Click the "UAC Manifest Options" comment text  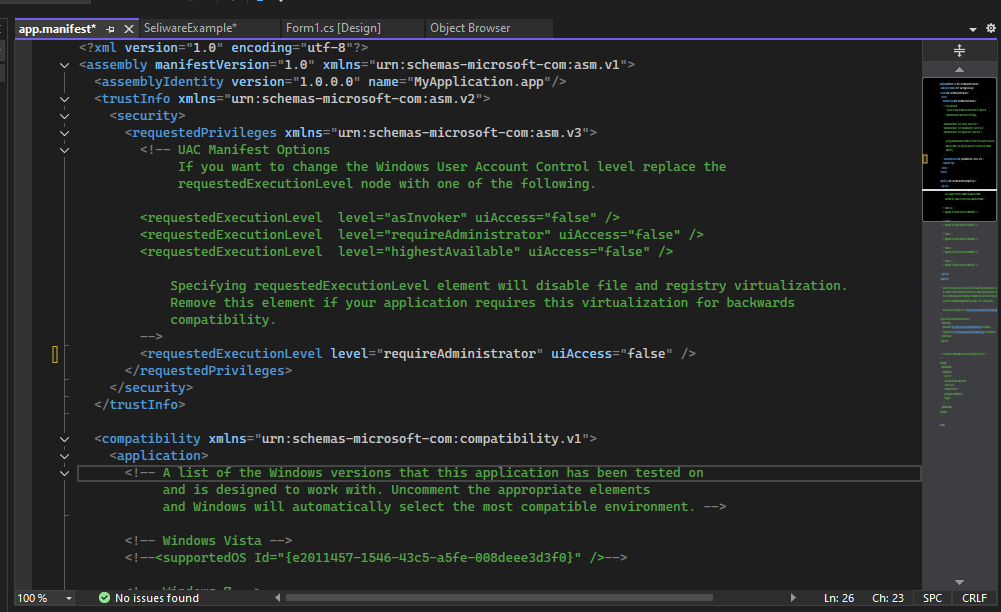point(253,150)
